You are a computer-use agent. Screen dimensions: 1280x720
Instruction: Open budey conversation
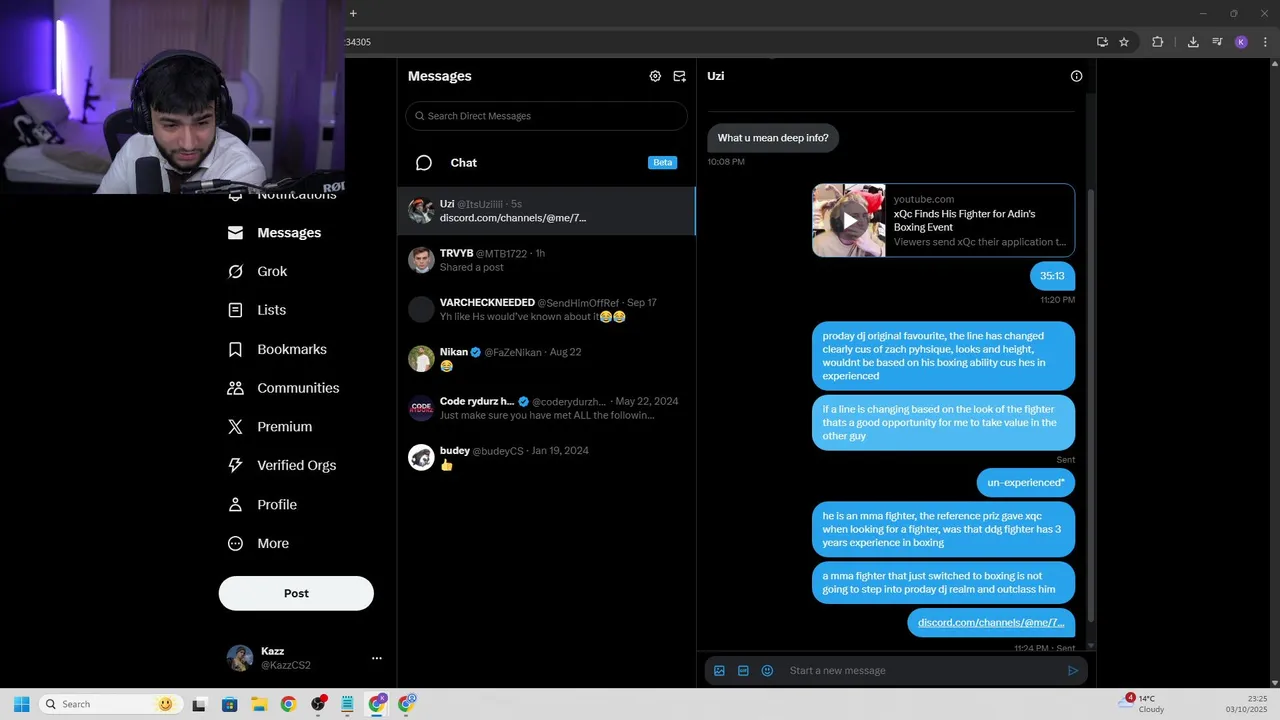coord(546,457)
